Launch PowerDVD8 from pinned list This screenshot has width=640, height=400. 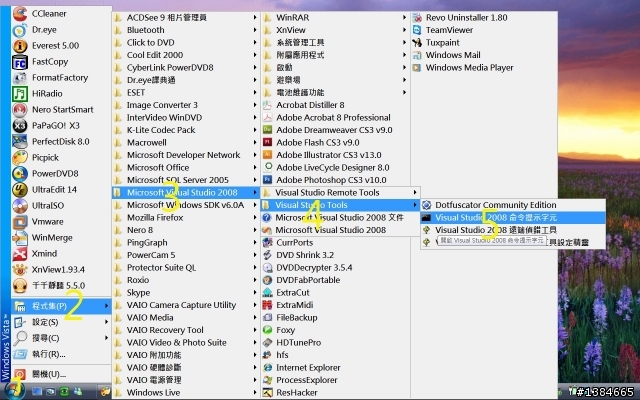[61, 173]
